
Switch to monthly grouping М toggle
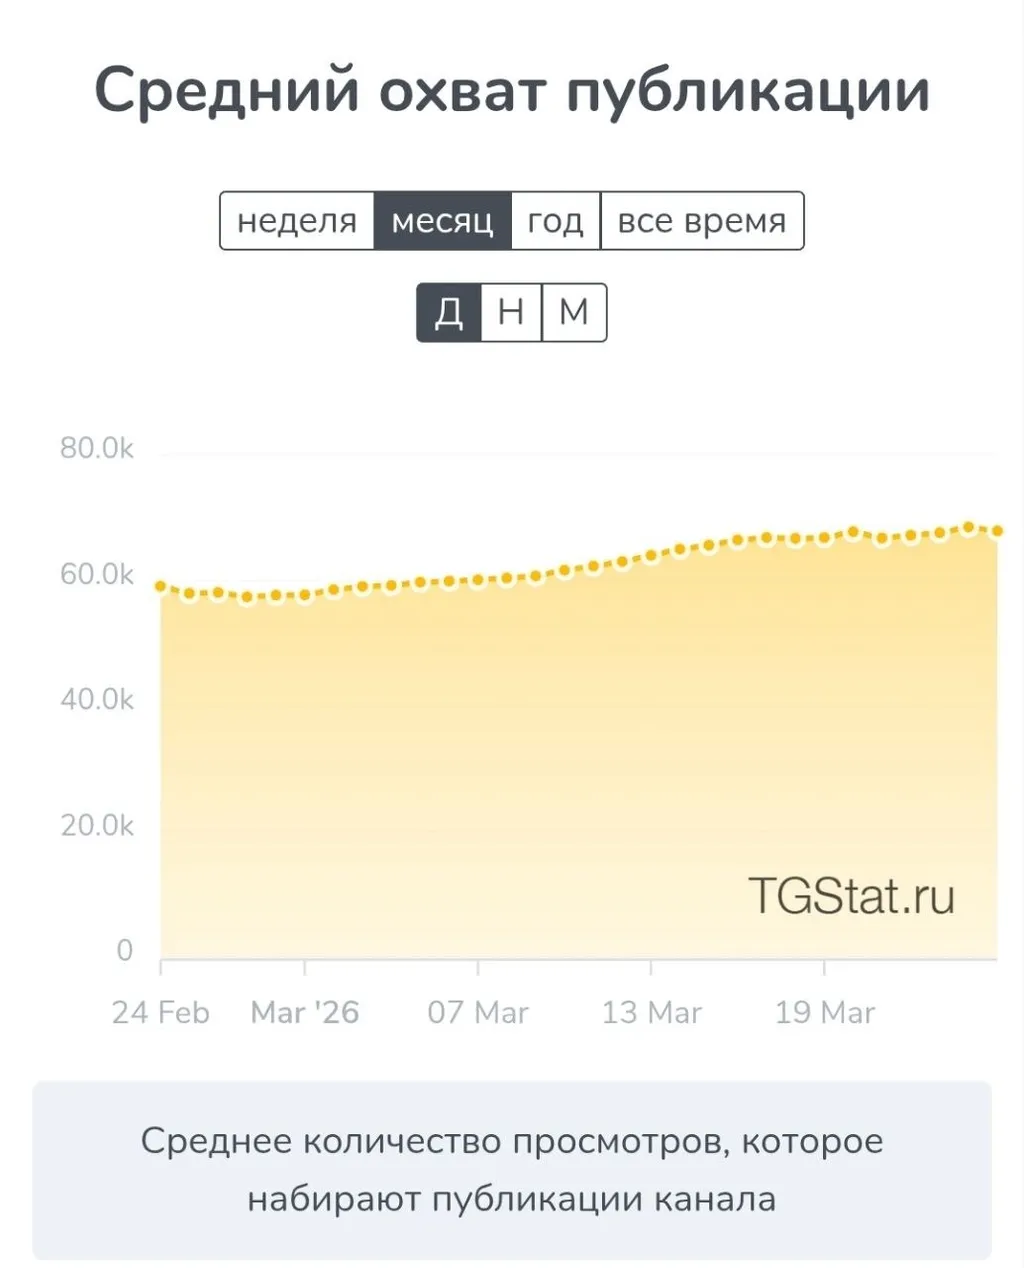pyautogui.click(x=574, y=313)
